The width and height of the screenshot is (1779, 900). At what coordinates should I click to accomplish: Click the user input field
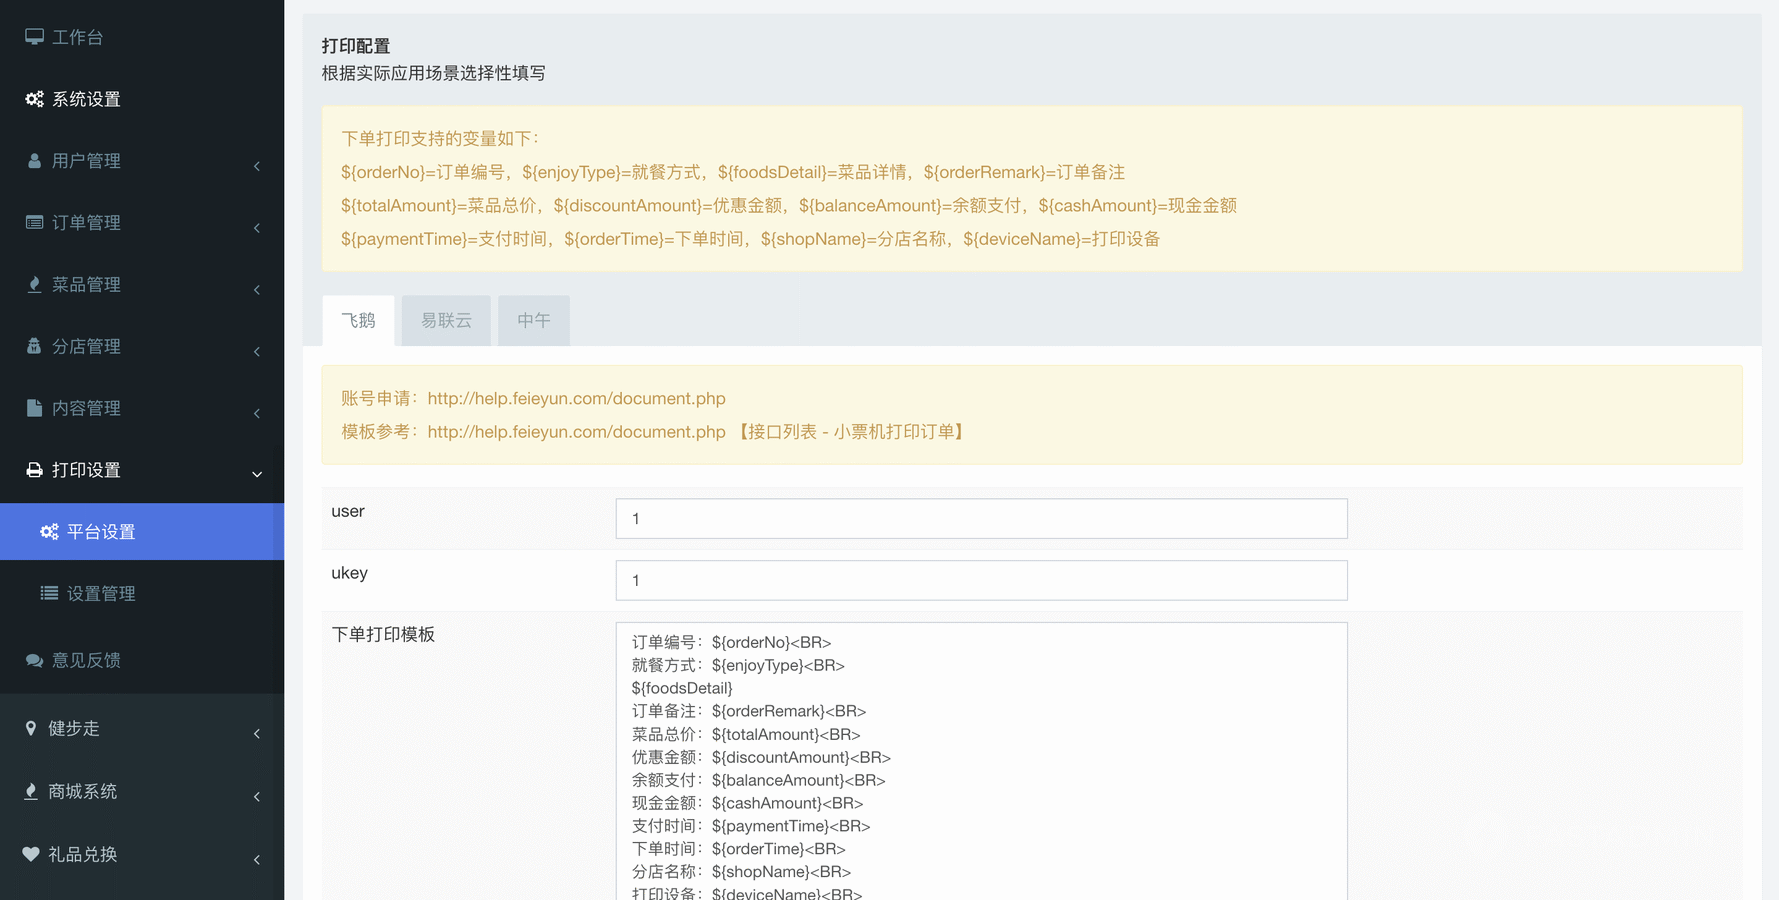(x=981, y=519)
